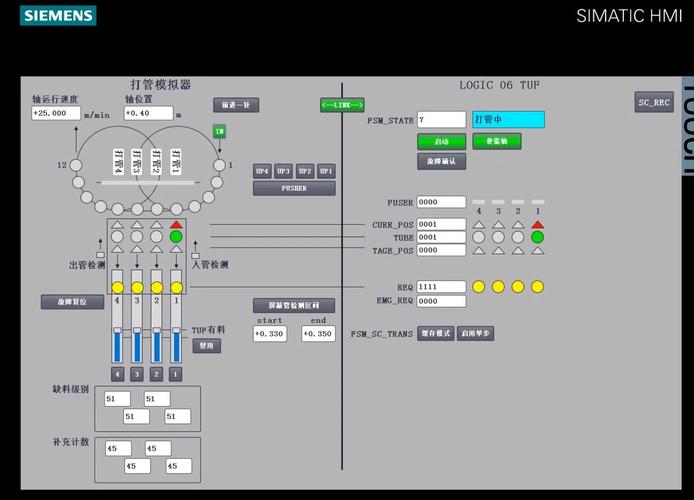Click the first yellow REQ indicator light
The image size is (694, 500).
coord(478,287)
